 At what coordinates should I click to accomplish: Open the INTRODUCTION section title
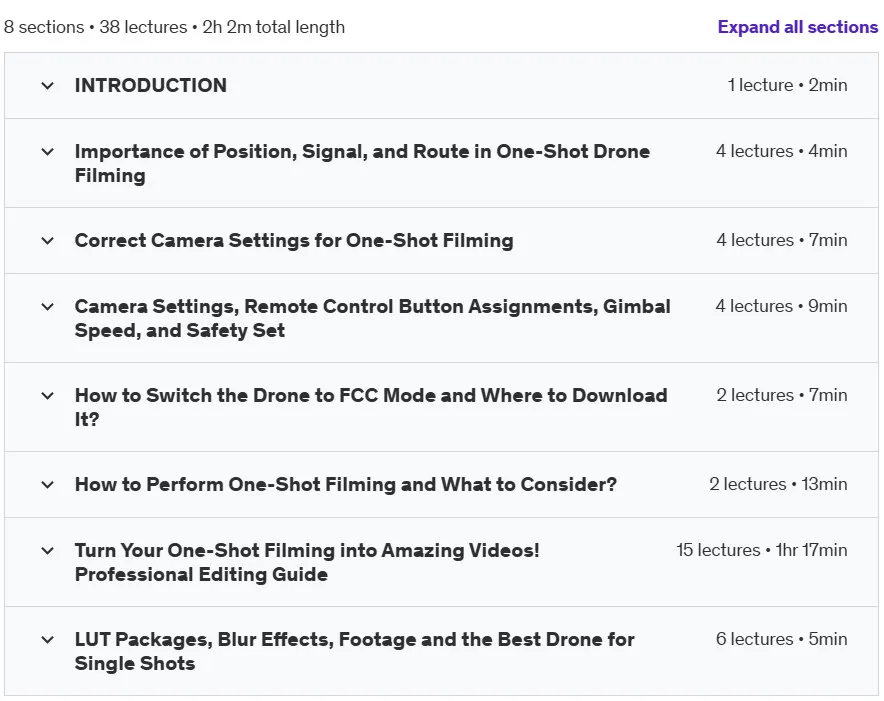click(x=151, y=85)
